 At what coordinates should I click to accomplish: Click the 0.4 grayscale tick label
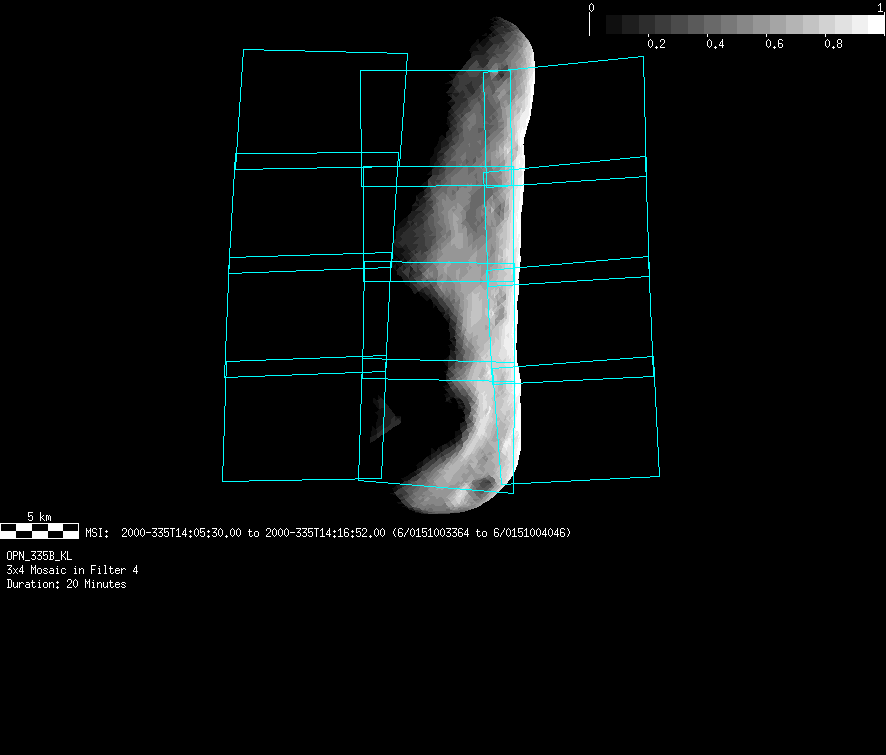pyautogui.click(x=715, y=44)
